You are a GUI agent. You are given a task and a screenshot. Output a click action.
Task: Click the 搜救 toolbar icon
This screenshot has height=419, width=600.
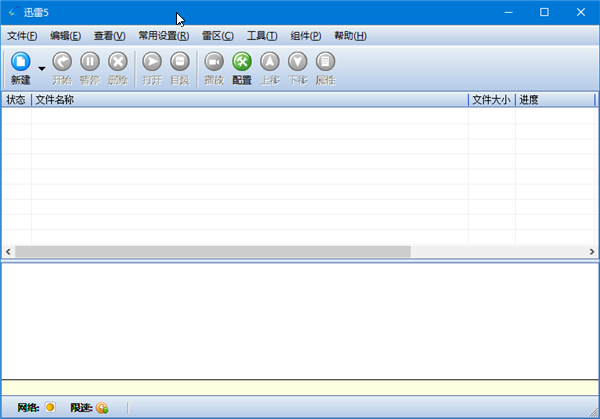214,62
